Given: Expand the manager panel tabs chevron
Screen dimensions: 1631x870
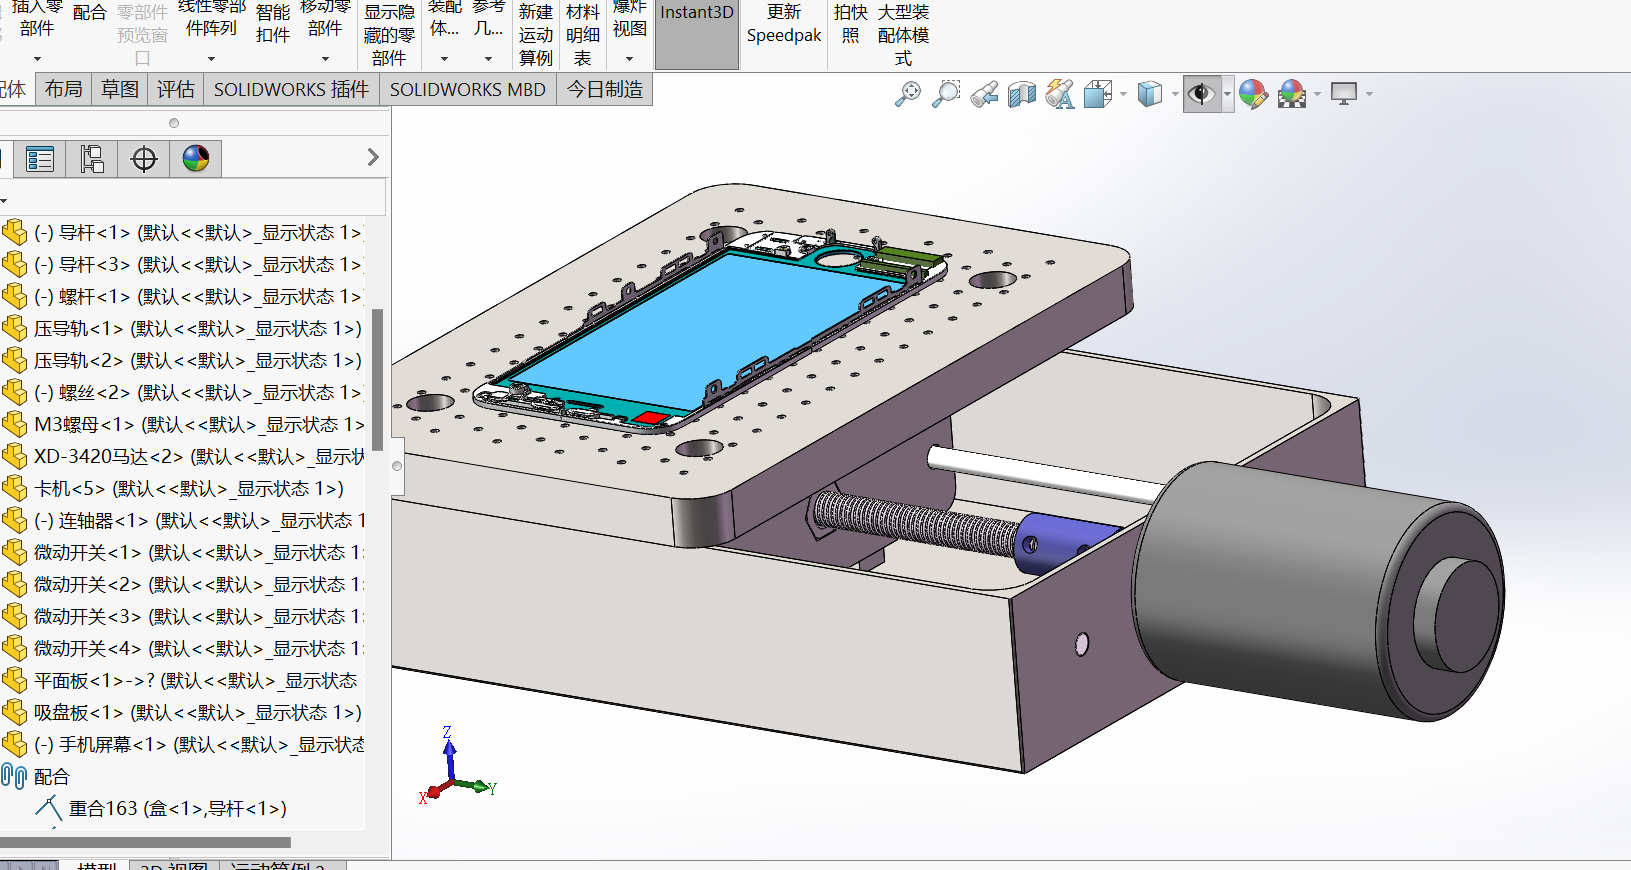Looking at the screenshot, I should pyautogui.click(x=373, y=157).
